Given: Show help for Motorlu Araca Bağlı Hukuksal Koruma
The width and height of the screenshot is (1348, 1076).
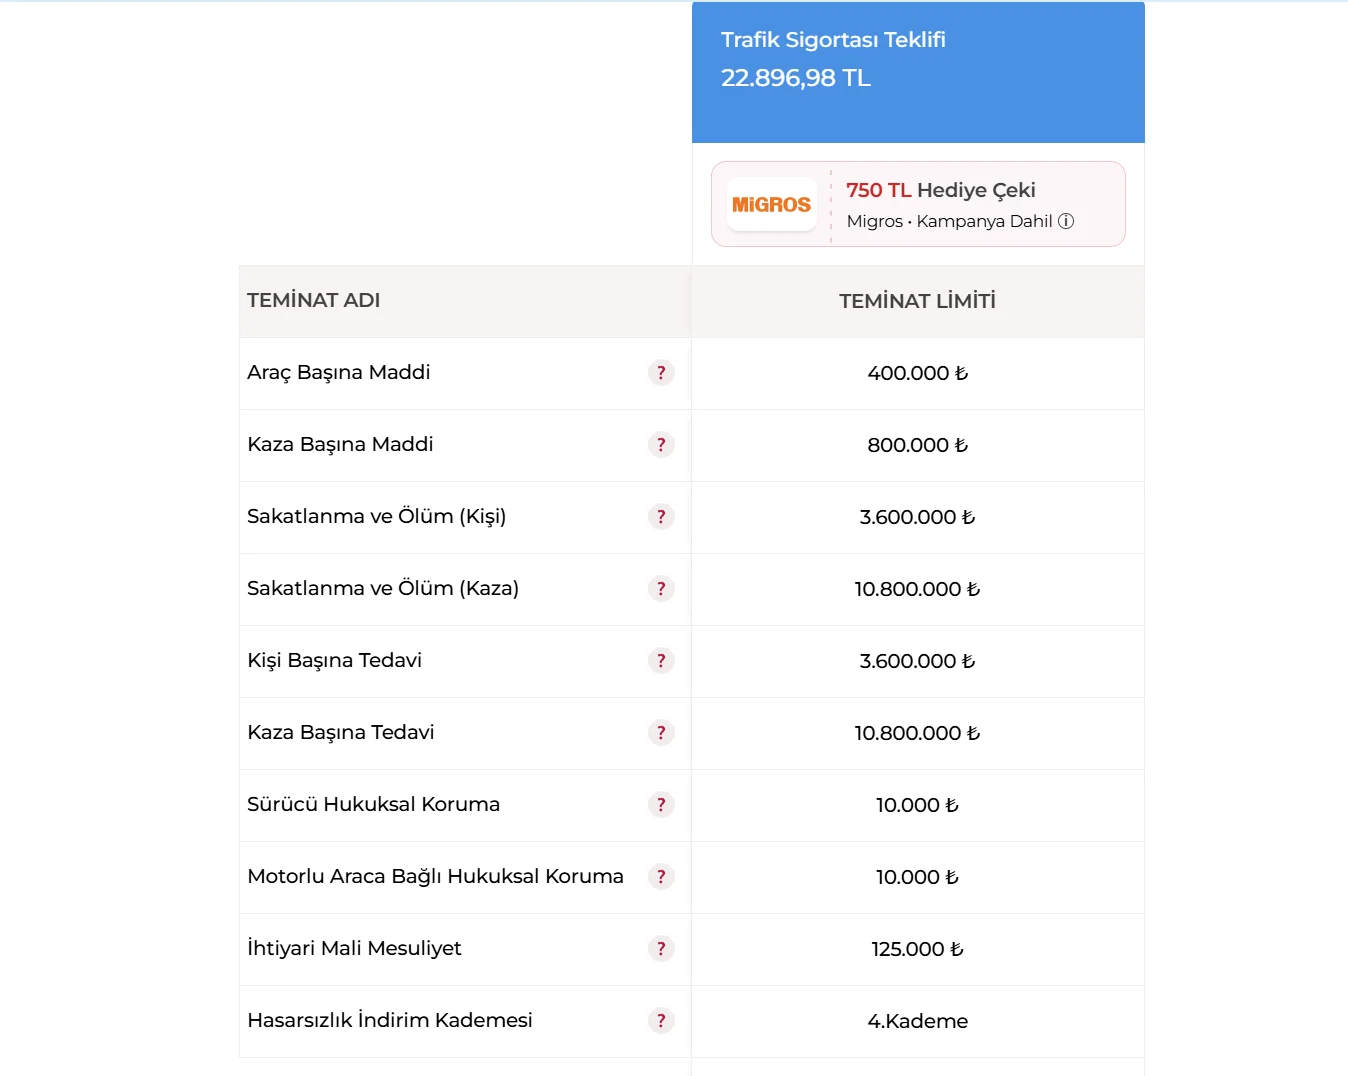Looking at the screenshot, I should pos(661,877).
